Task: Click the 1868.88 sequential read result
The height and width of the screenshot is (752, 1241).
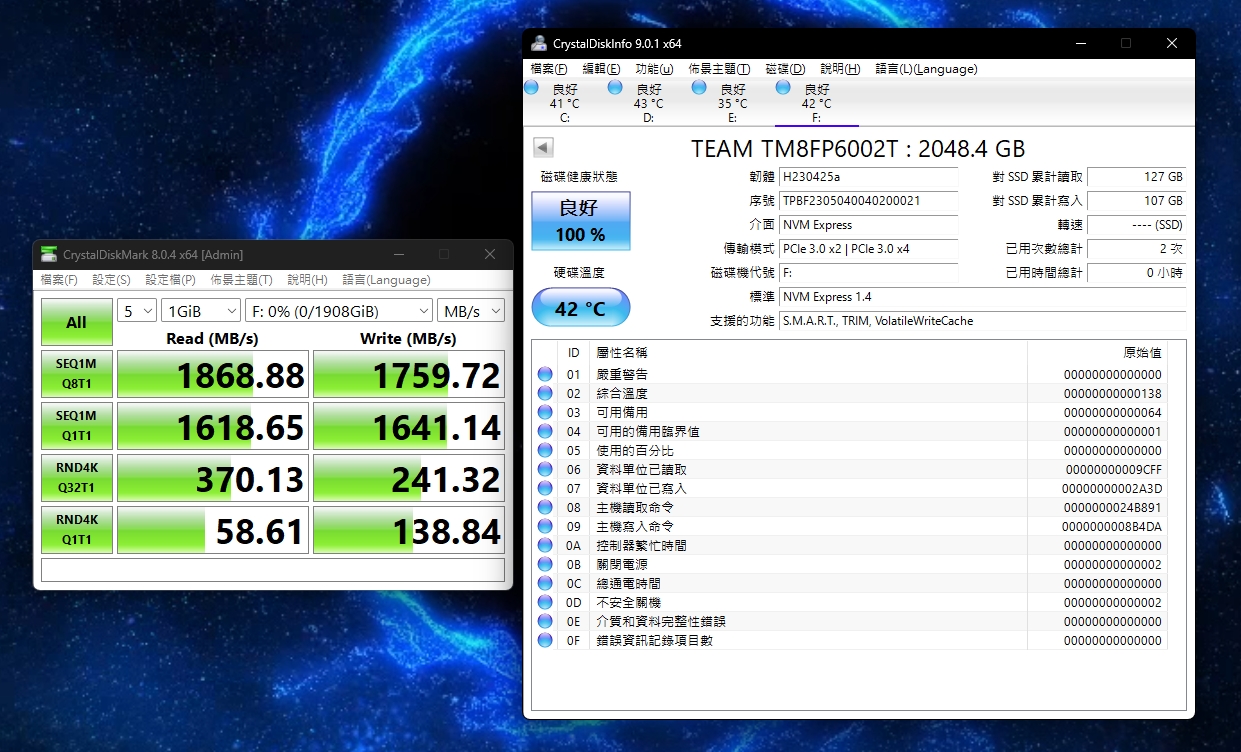Action: (x=212, y=375)
